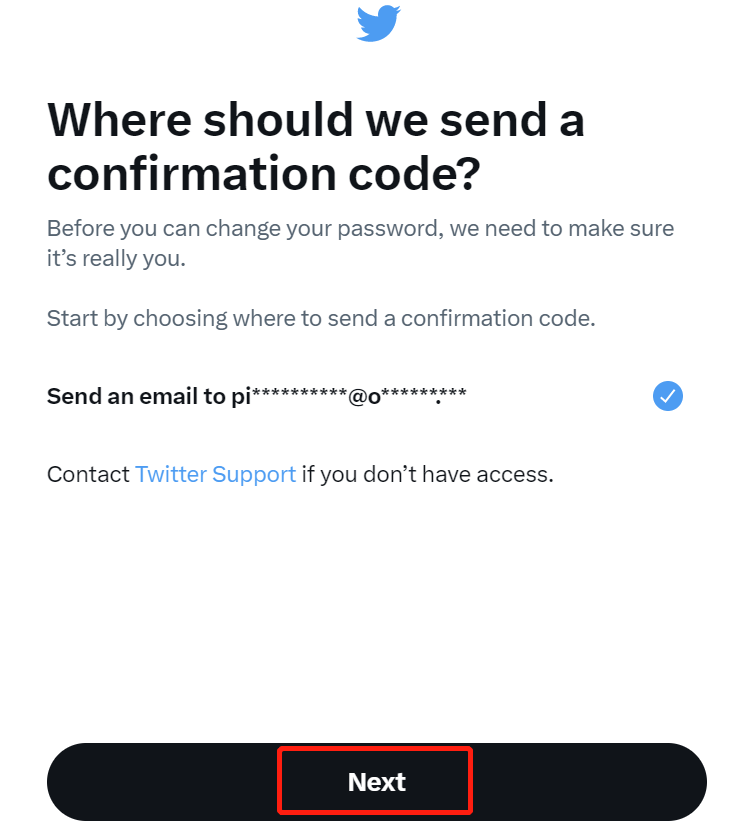732x835 pixels.
Task: Click the blue Twitter bird logo
Action: [379, 23]
